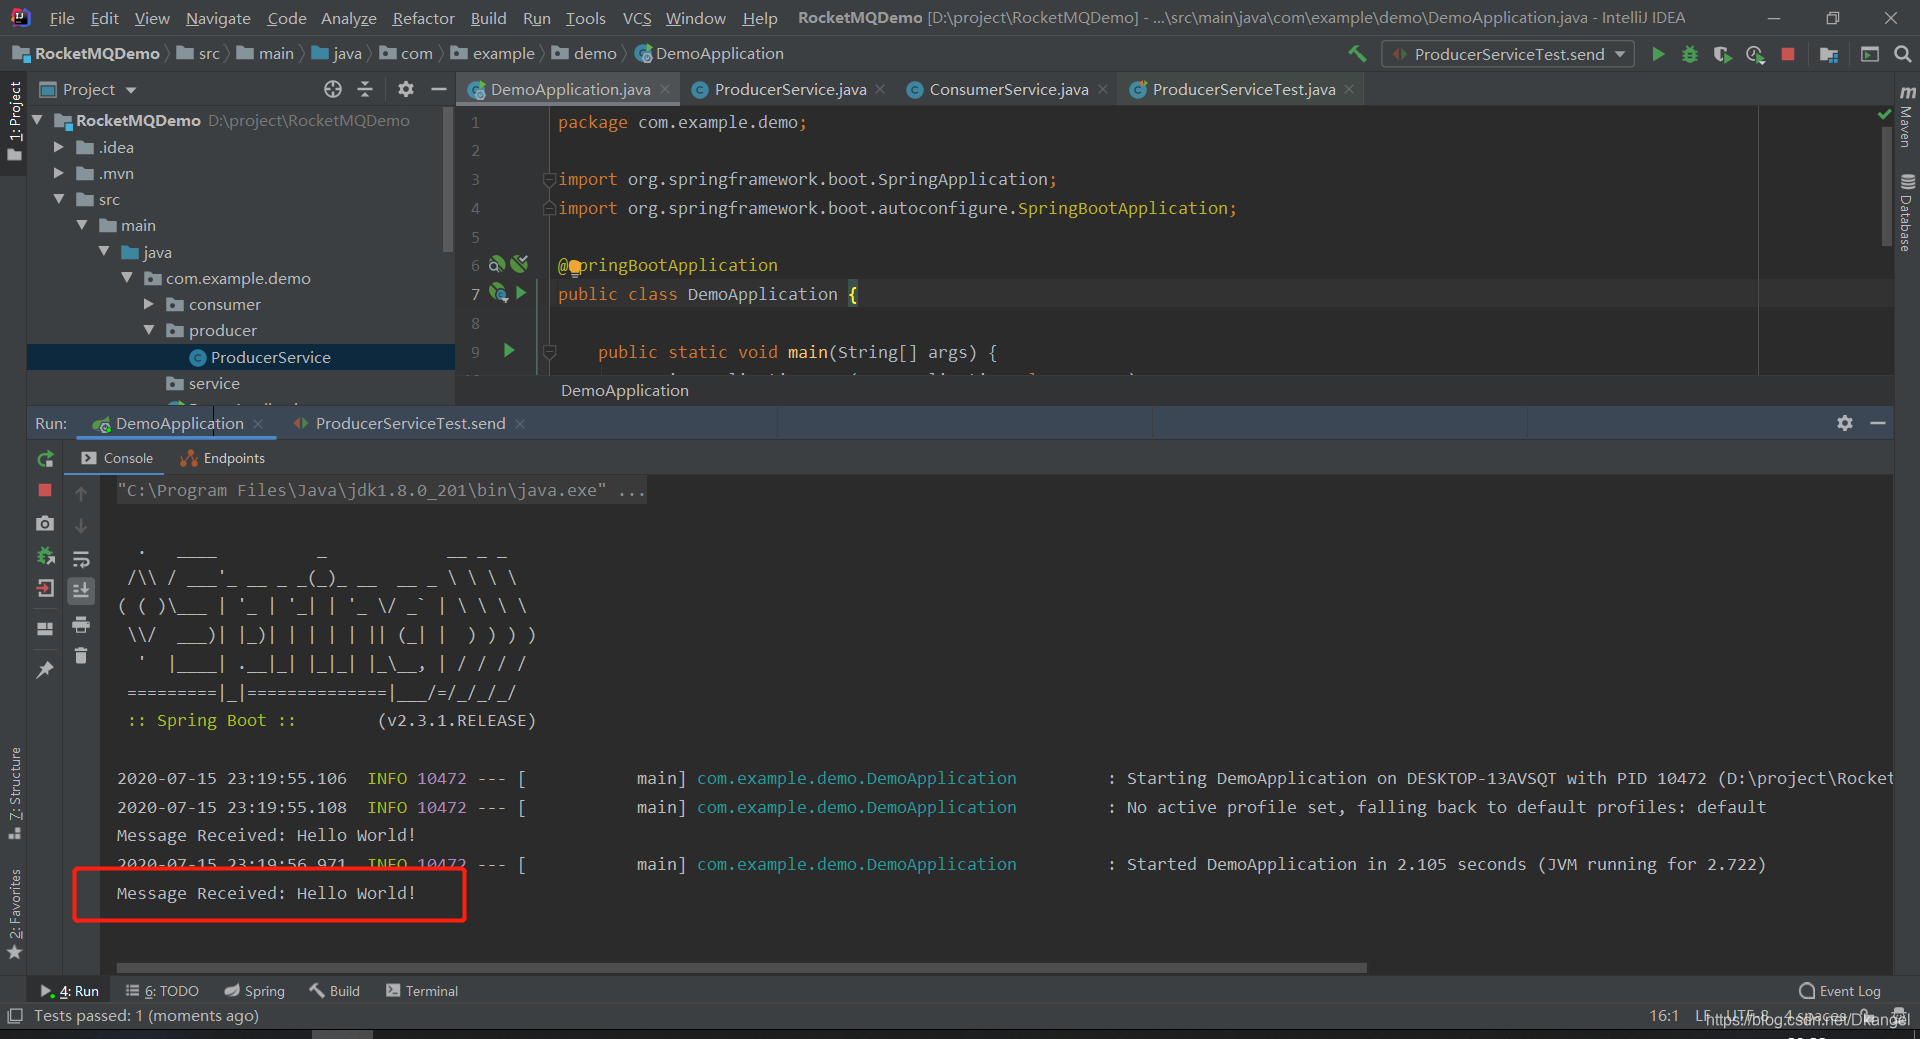Open the Spring tool window
The height and width of the screenshot is (1039, 1920).
(254, 991)
